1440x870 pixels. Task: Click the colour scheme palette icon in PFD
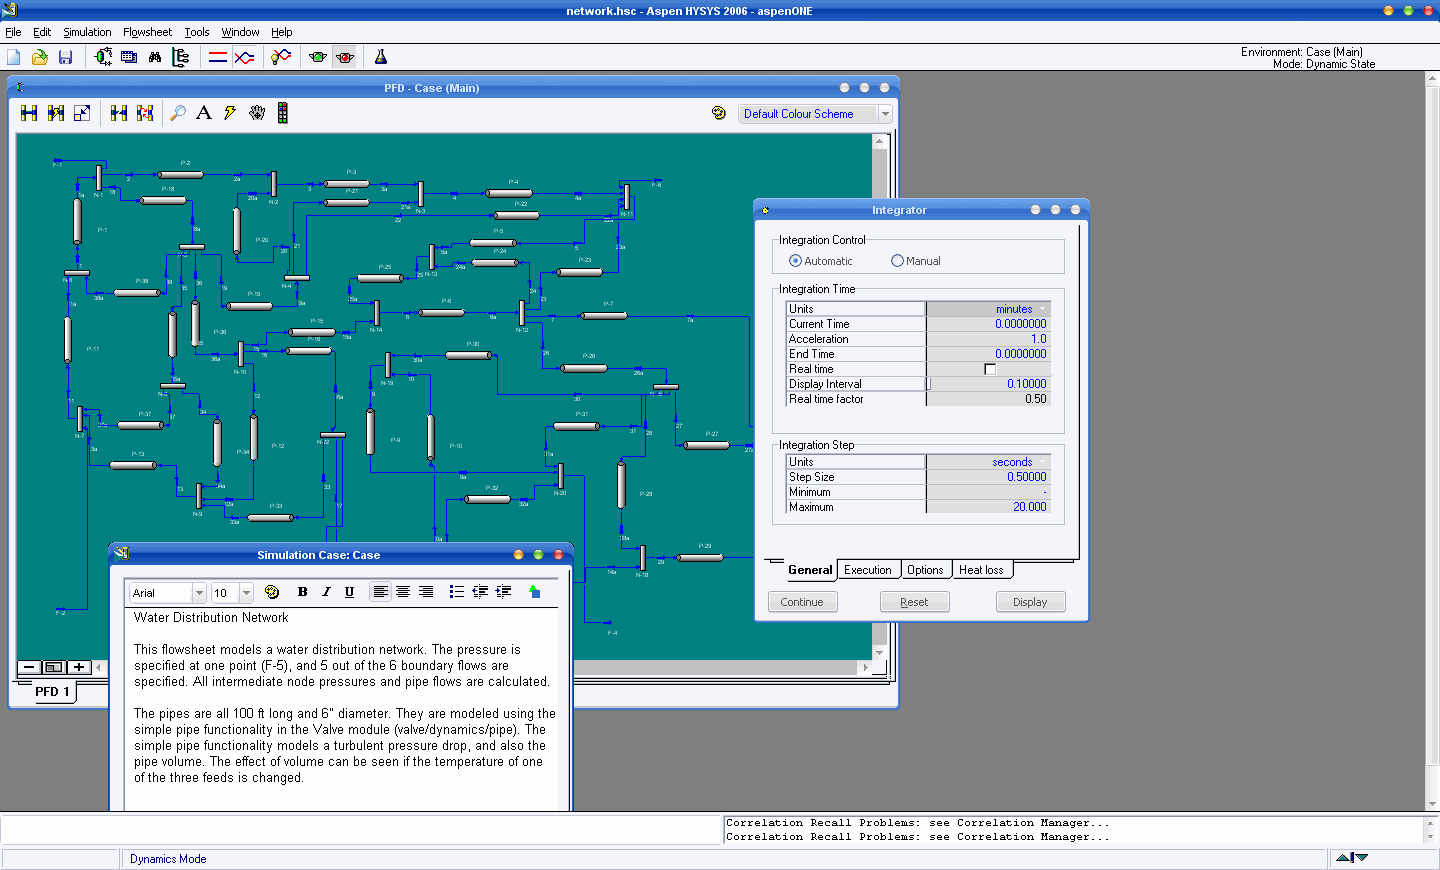pos(719,113)
